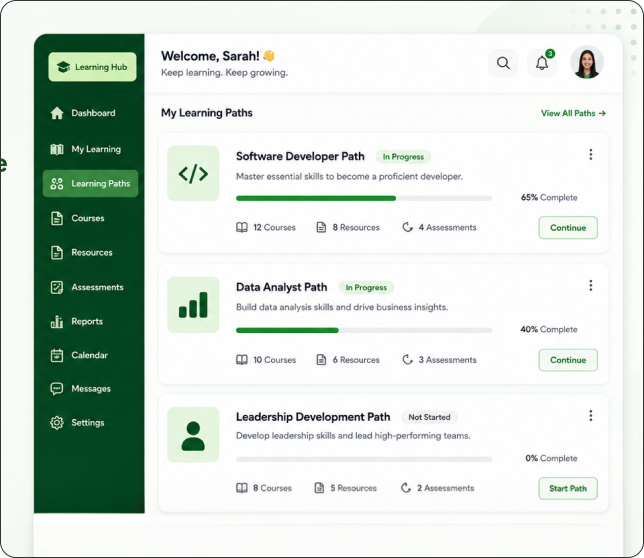The width and height of the screenshot is (644, 558).
Task: Click the 6 Resources document icon
Action: tap(321, 360)
